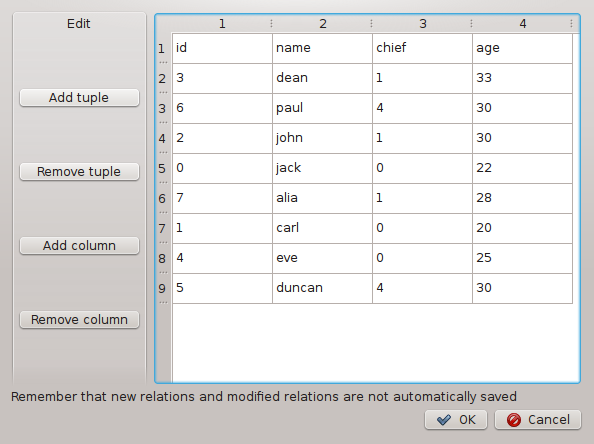Select the cell containing 'jack'
The height and width of the screenshot is (444, 594).
coord(322,169)
